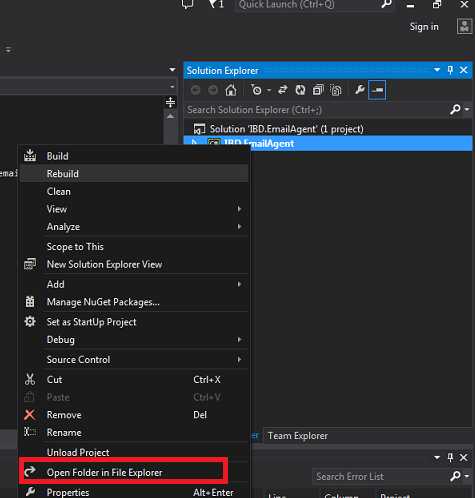Image resolution: width=475 pixels, height=498 pixels.
Task: Toggle the Solution Explorer auto-hide pin
Action: coord(450,70)
